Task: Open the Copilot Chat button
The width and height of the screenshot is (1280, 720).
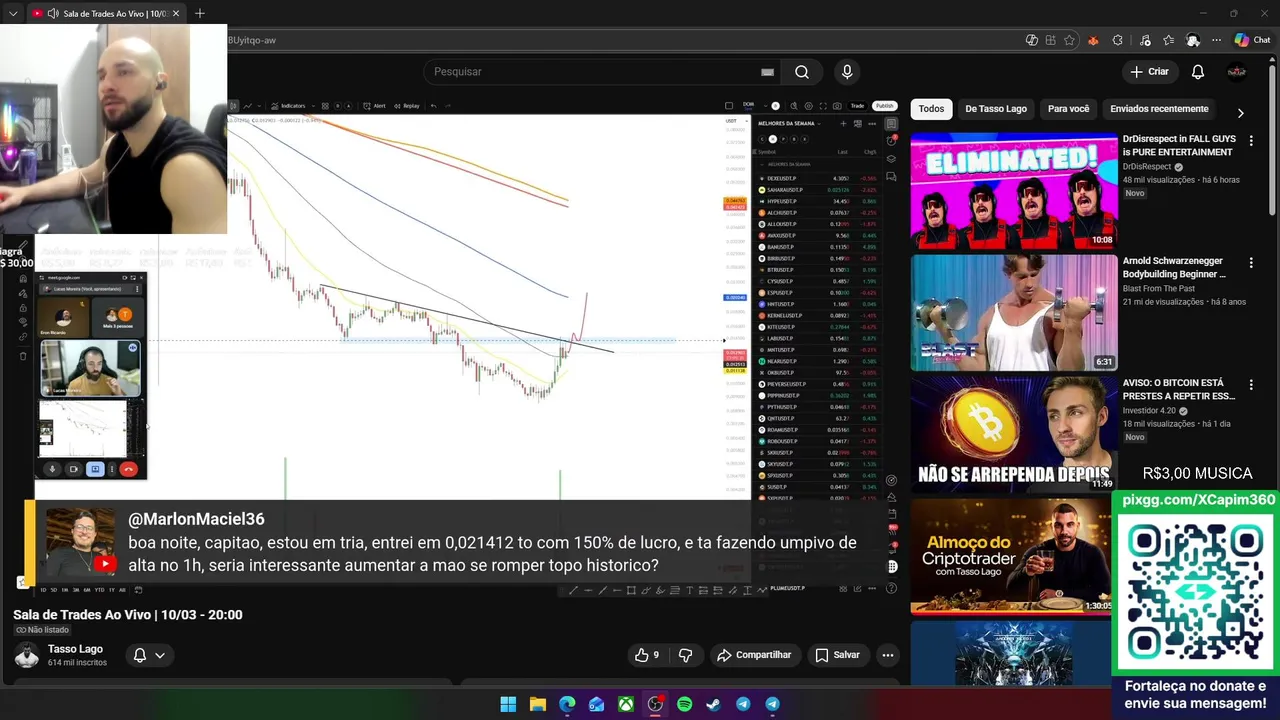Action: pyautogui.click(x=1252, y=40)
